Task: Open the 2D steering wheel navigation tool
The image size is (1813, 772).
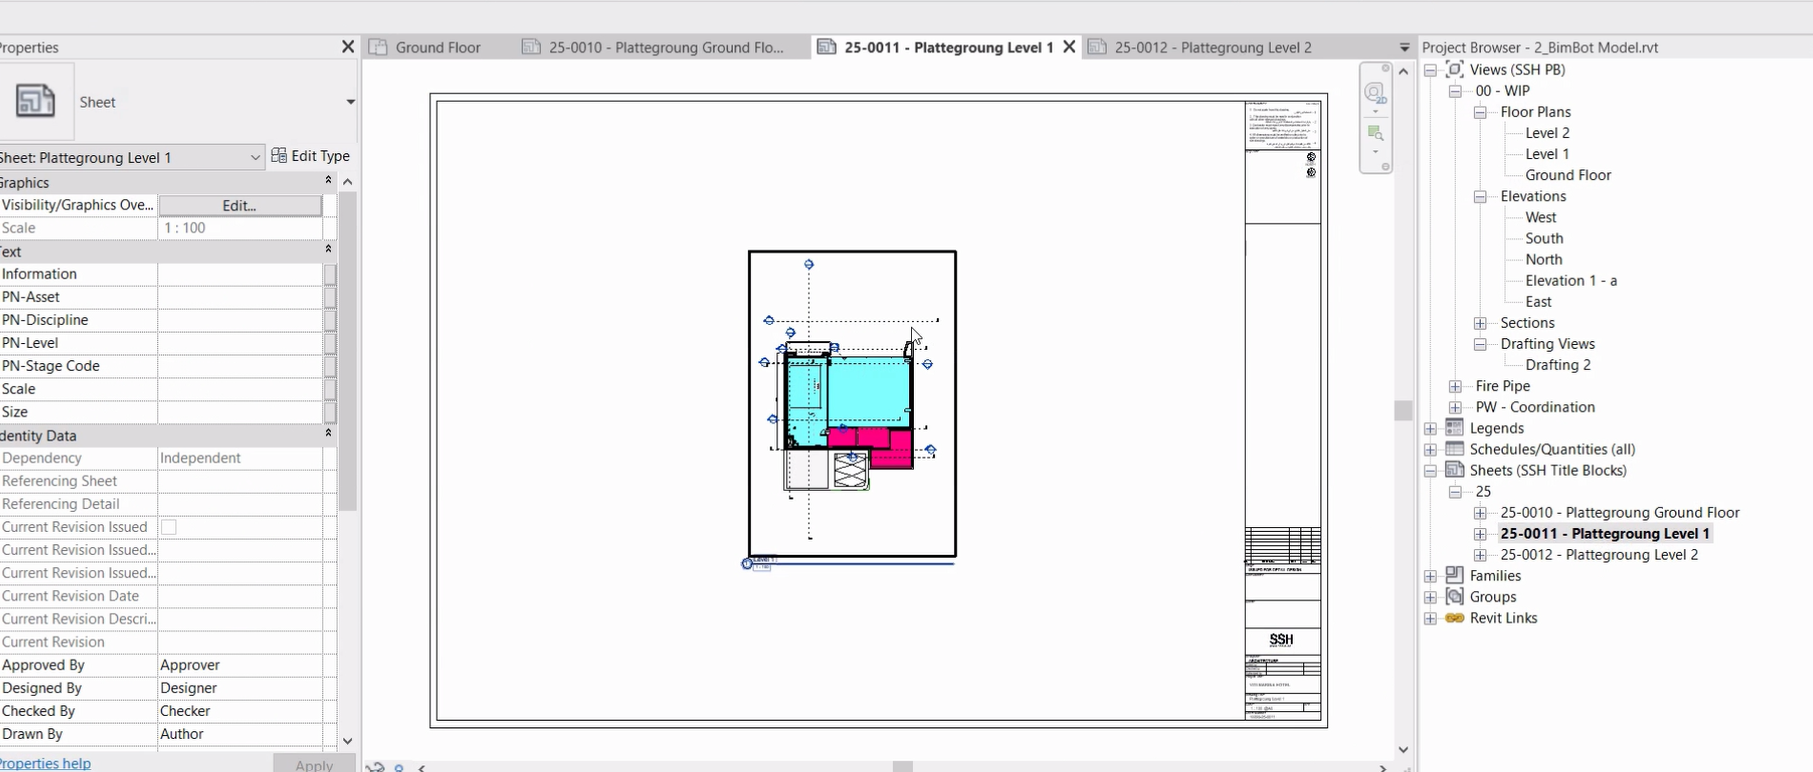Action: (x=1375, y=94)
